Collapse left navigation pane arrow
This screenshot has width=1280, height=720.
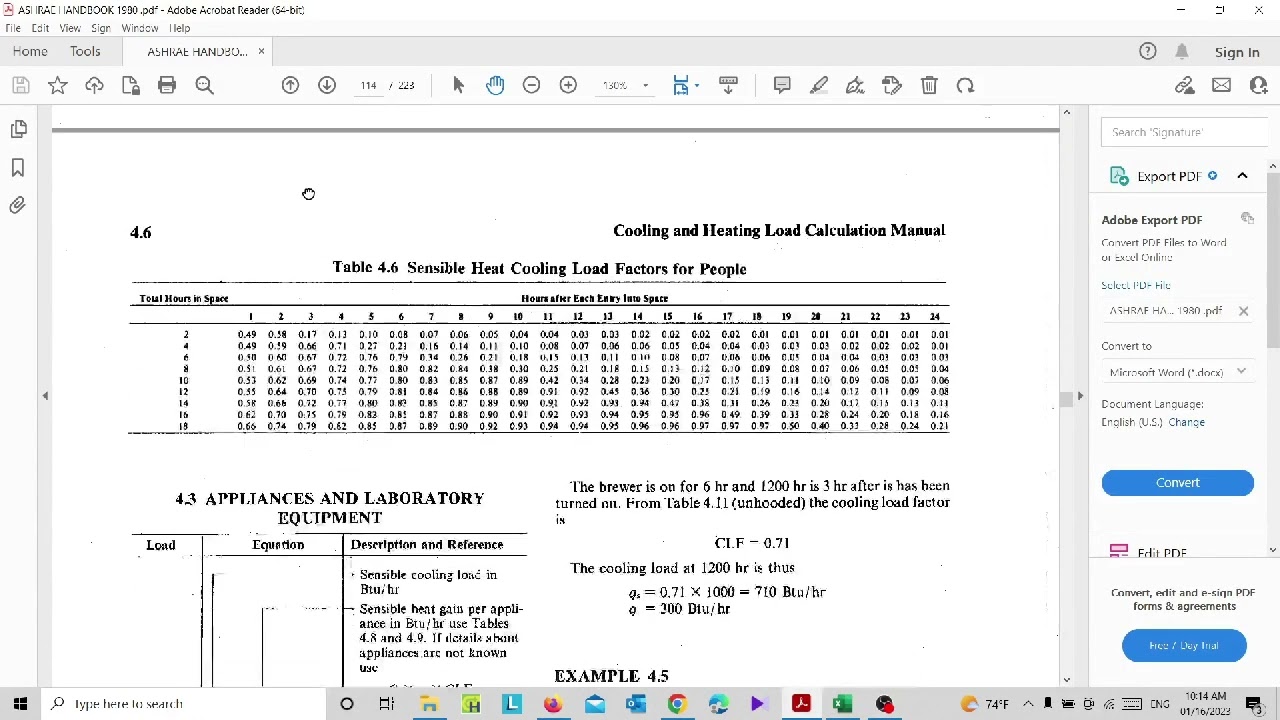coord(45,397)
